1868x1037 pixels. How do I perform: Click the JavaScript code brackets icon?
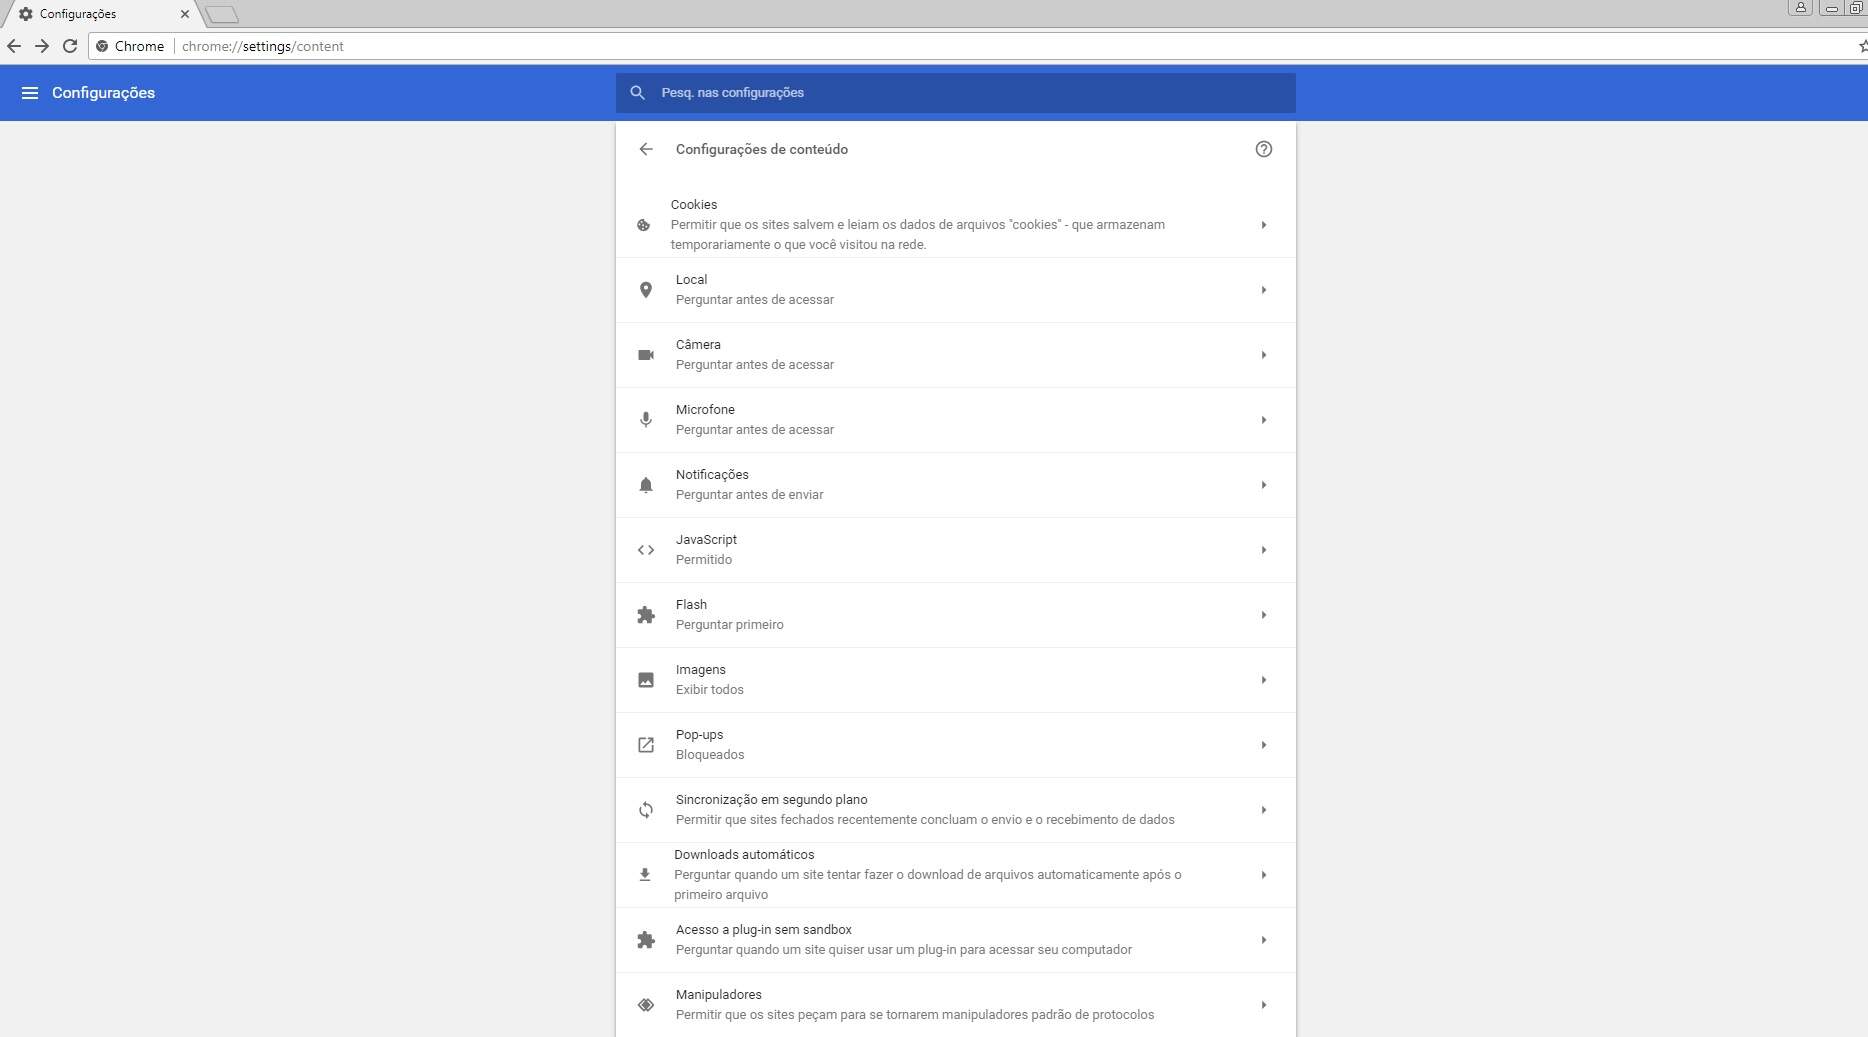tap(646, 550)
